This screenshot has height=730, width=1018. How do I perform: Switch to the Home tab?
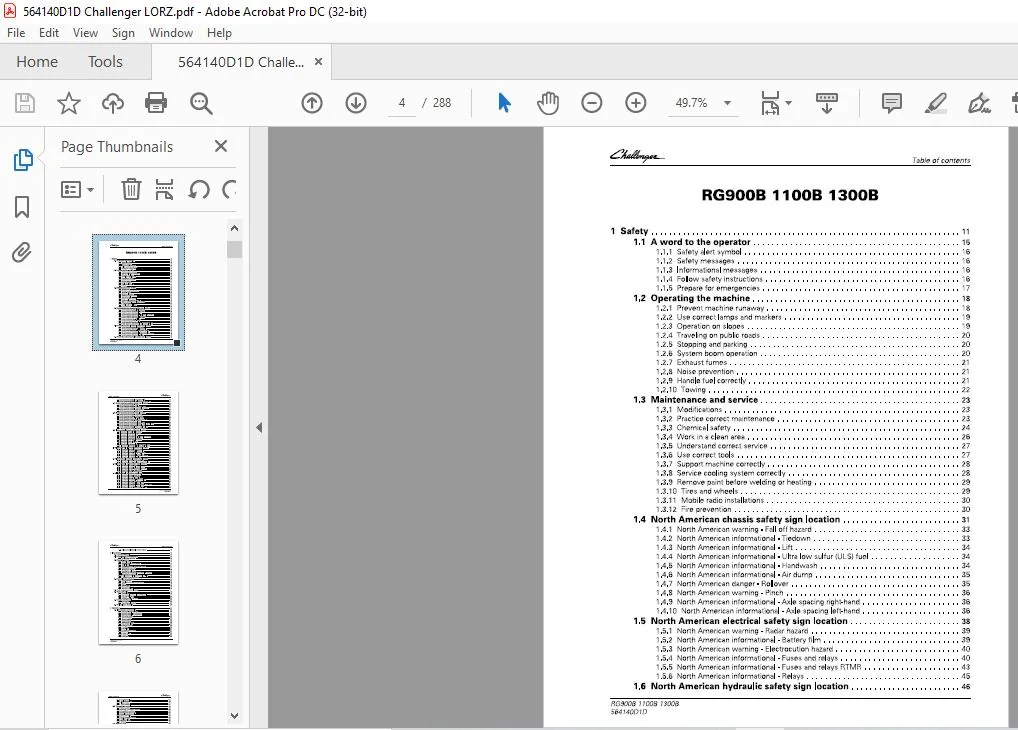click(37, 62)
